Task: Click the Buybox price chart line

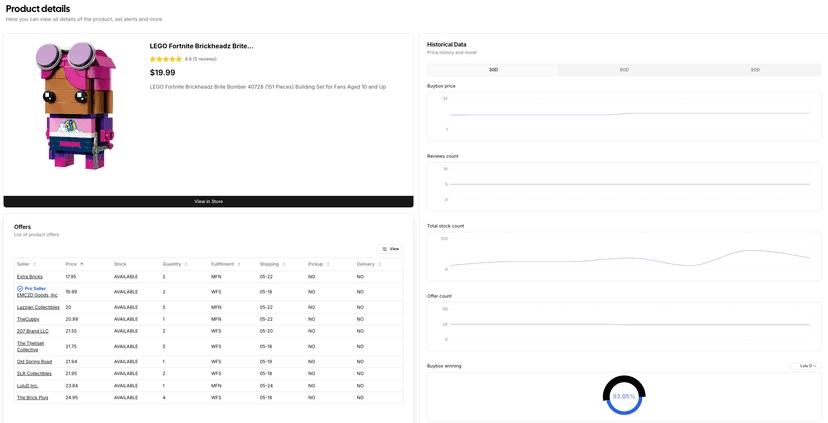Action: (629, 114)
